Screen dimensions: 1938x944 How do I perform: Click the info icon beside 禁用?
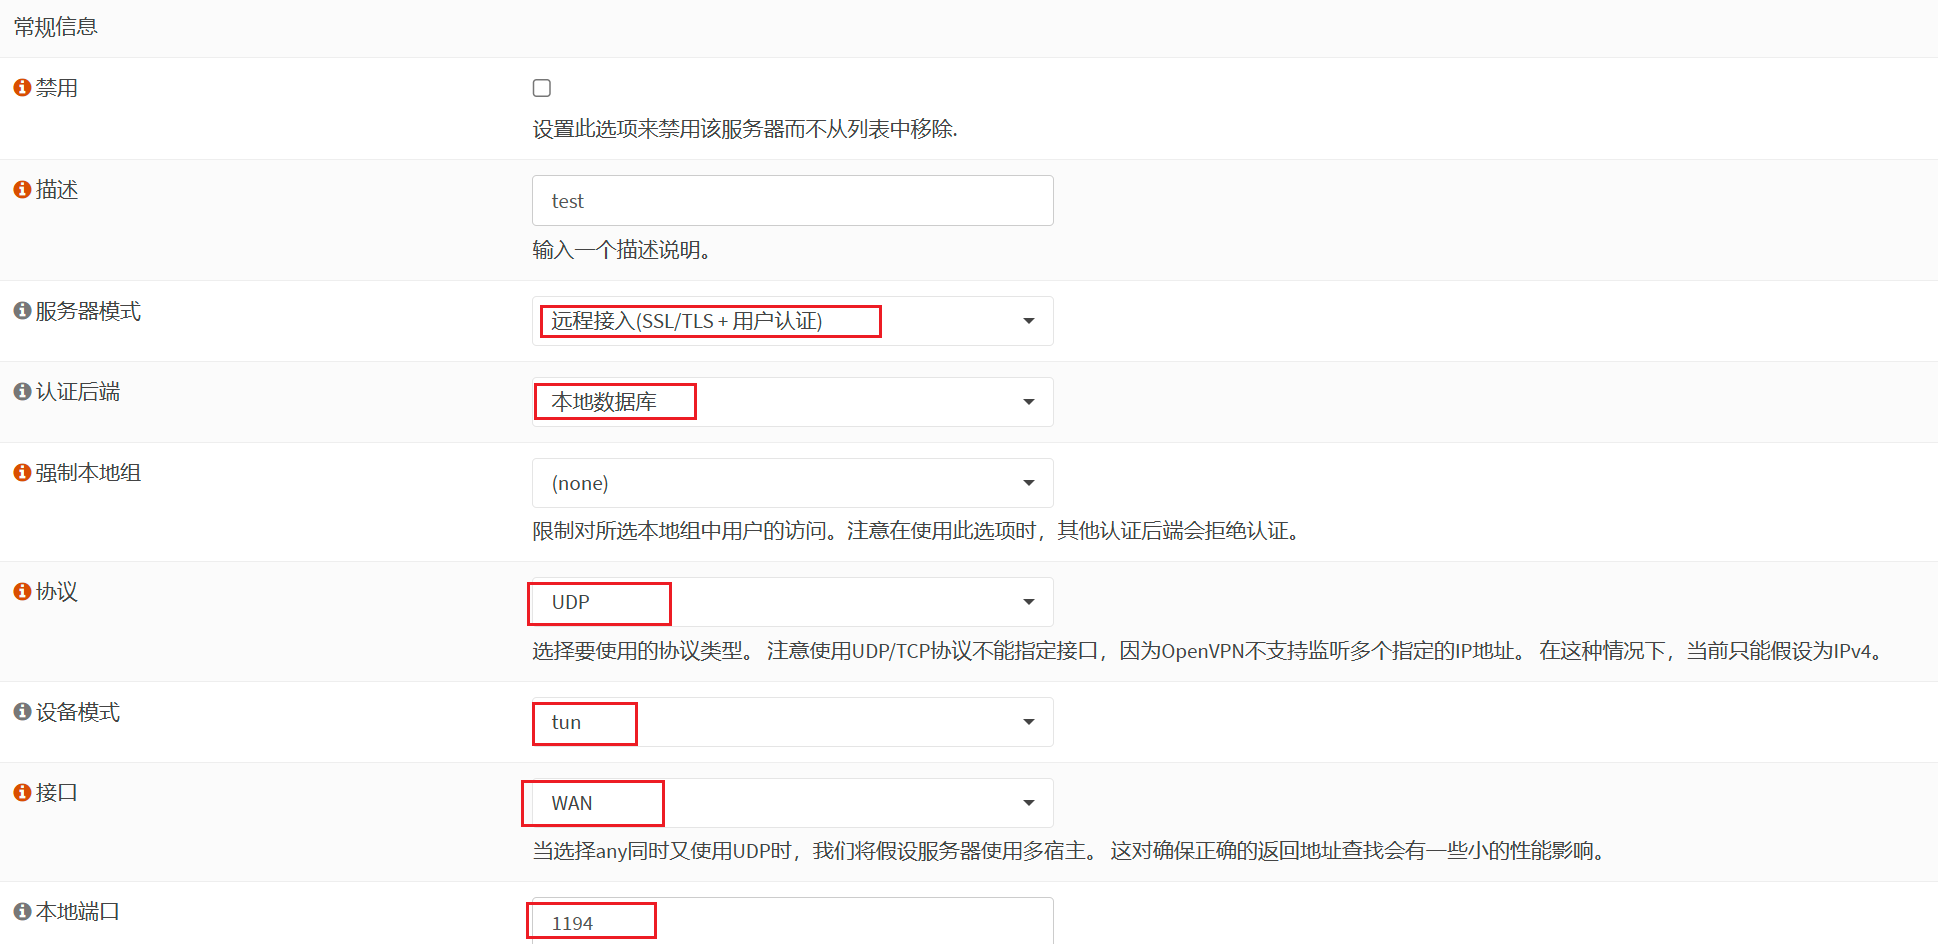[22, 88]
